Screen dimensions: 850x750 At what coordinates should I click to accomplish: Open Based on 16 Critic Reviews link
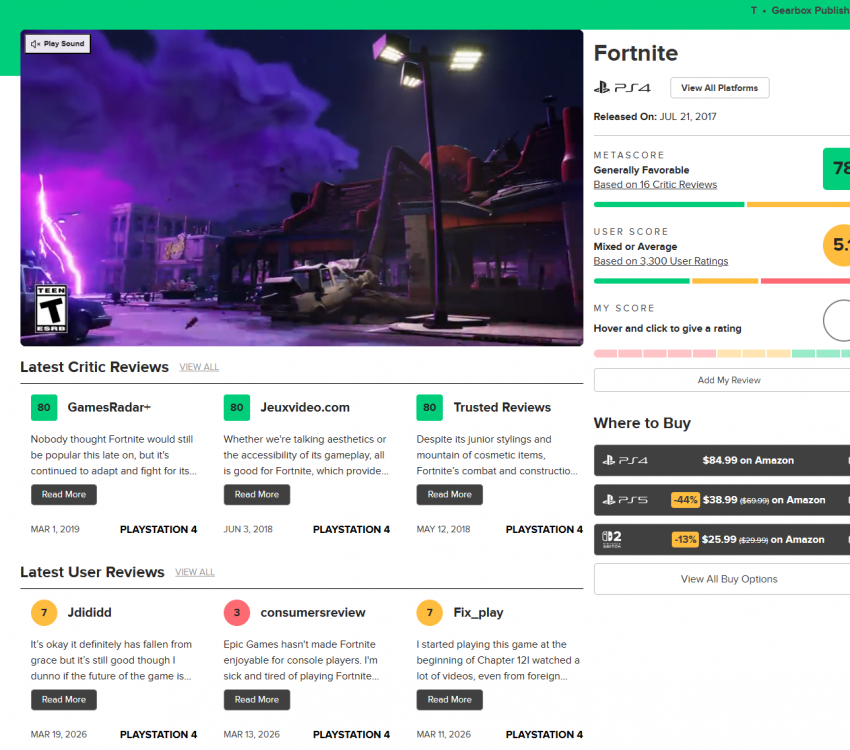tap(655, 185)
